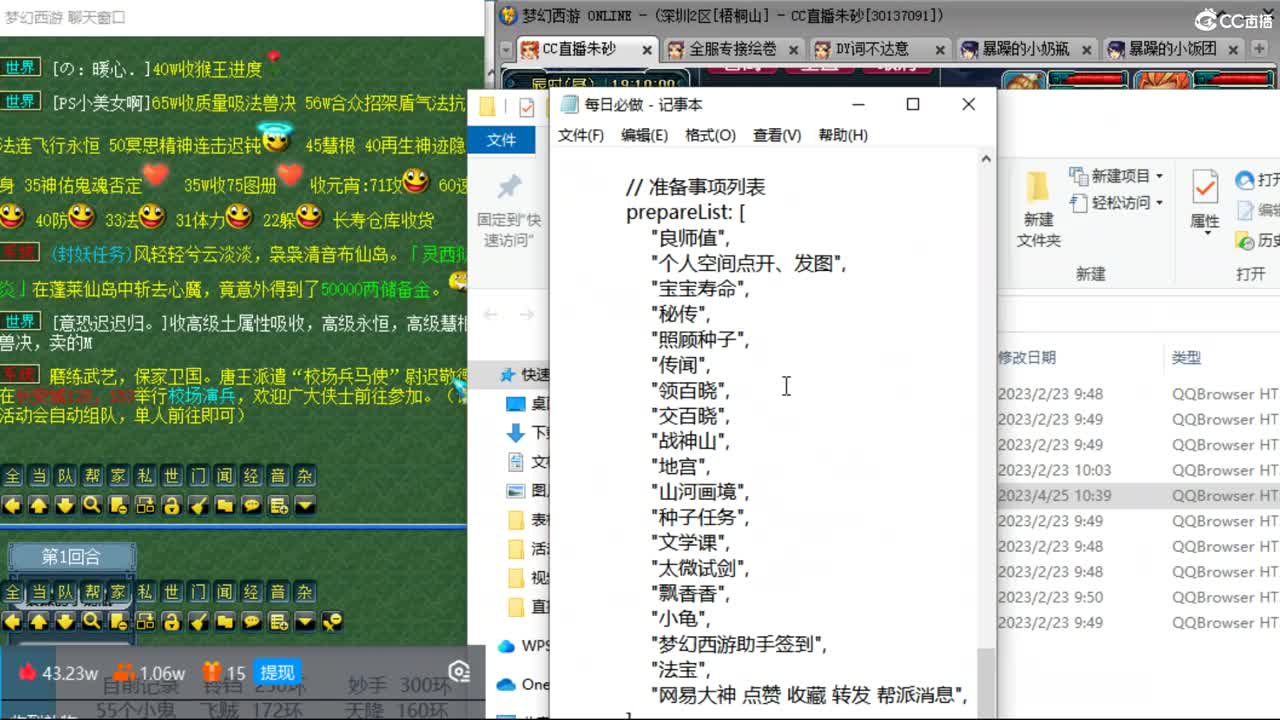
Task: Close the 全服专接绘卷 tab
Action: [794, 49]
